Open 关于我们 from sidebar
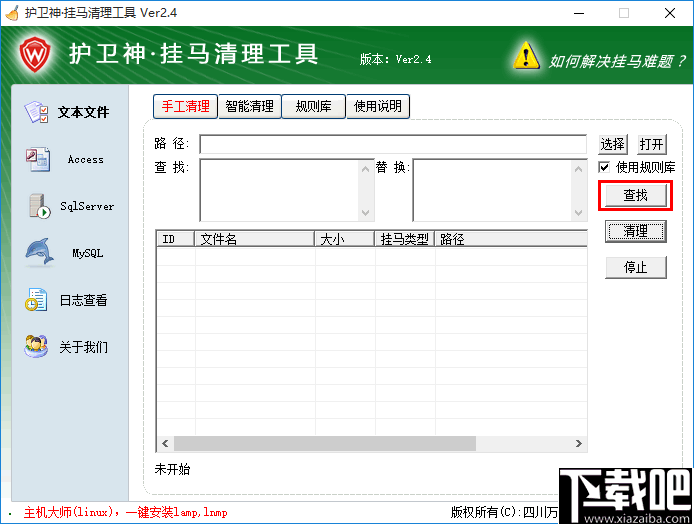This screenshot has width=694, height=524. coord(83,347)
